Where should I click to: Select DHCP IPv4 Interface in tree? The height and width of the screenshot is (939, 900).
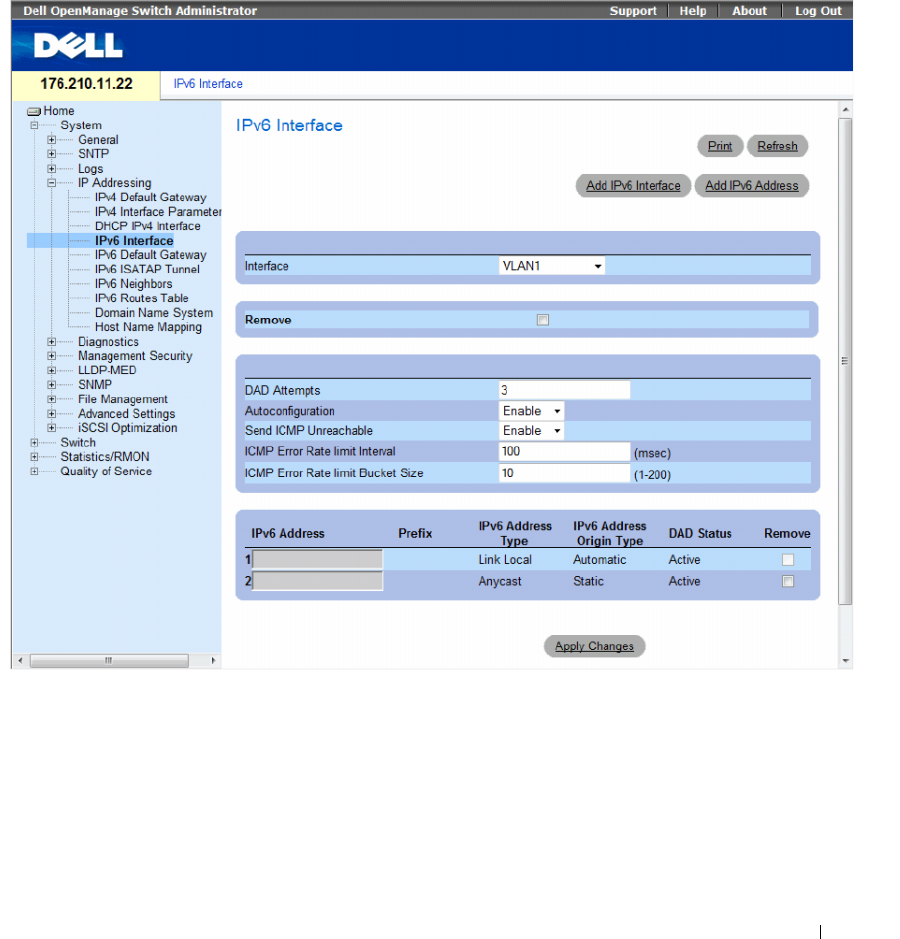[x=147, y=226]
